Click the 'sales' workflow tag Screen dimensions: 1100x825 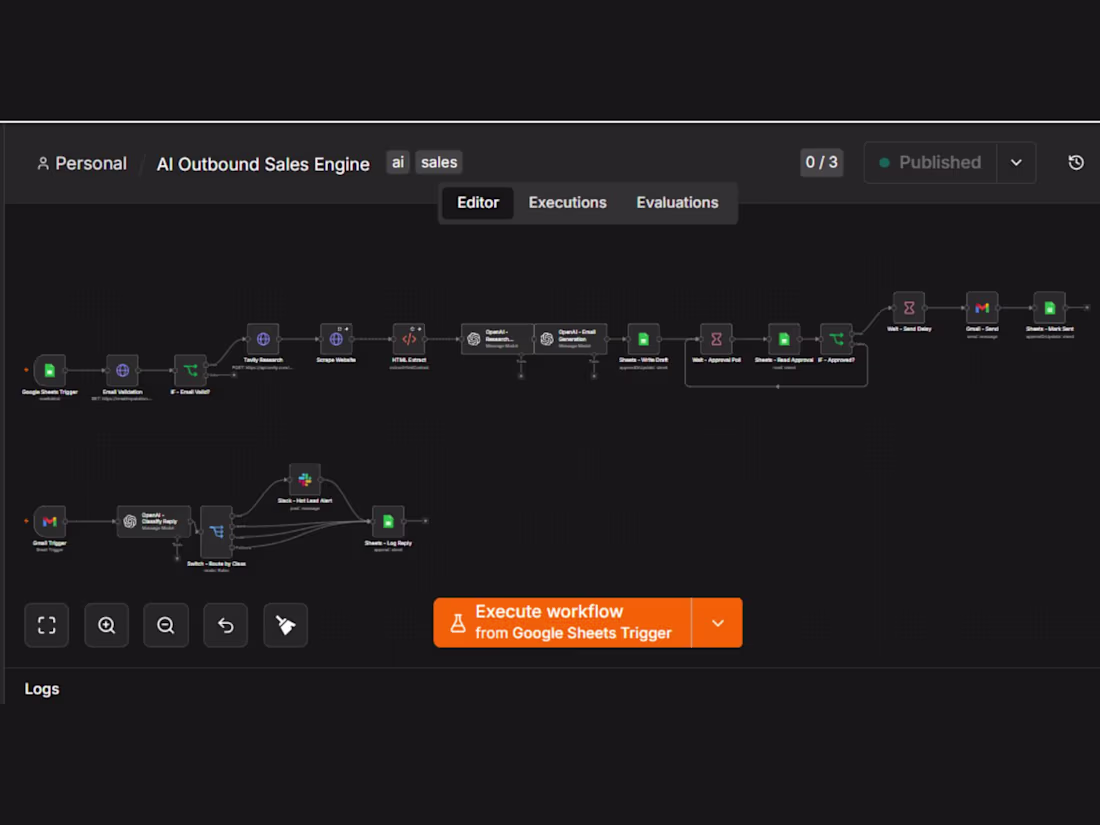click(439, 163)
